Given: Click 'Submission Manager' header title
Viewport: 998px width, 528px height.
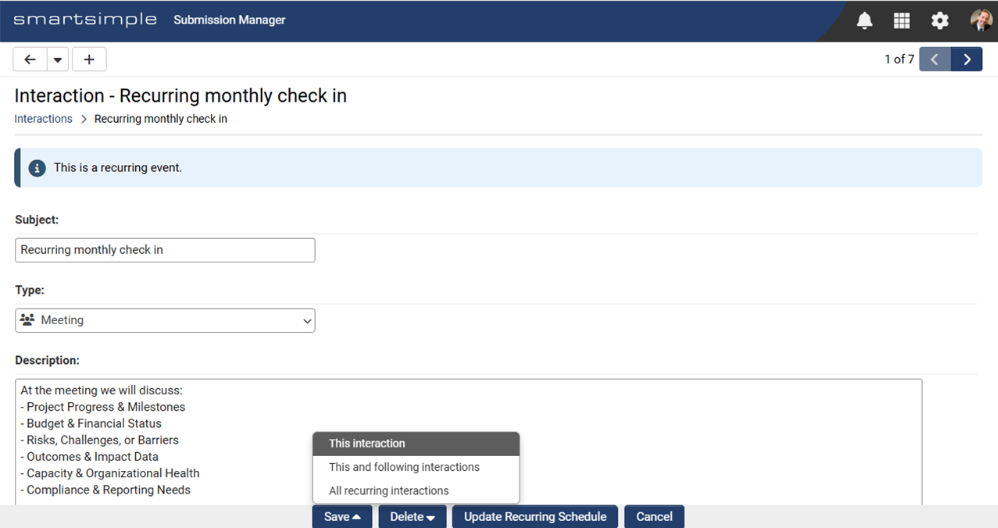Looking at the screenshot, I should point(229,20).
